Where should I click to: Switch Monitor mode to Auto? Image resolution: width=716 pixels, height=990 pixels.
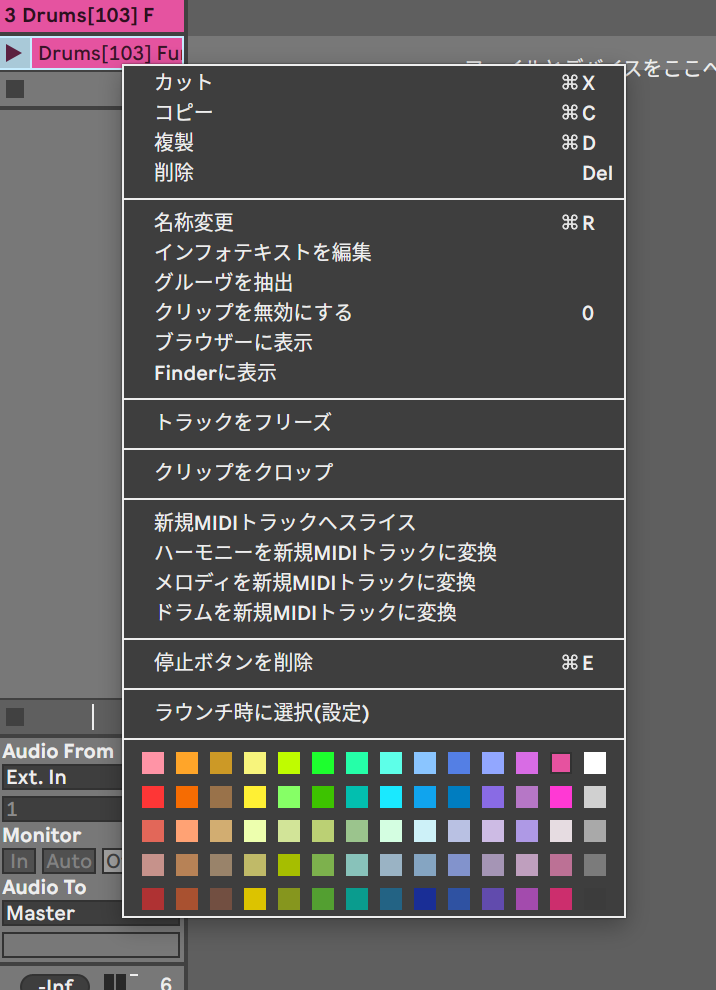pos(68,861)
